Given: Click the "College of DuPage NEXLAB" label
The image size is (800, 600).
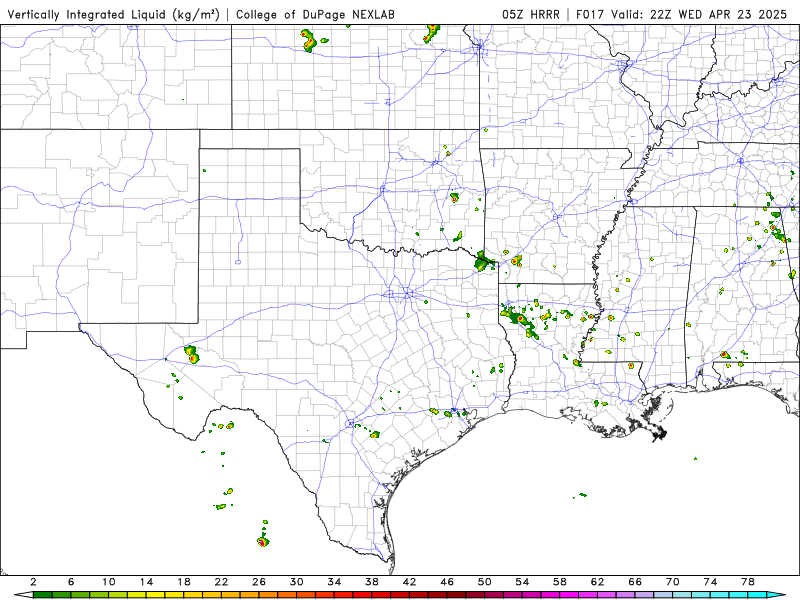Looking at the screenshot, I should (315, 14).
